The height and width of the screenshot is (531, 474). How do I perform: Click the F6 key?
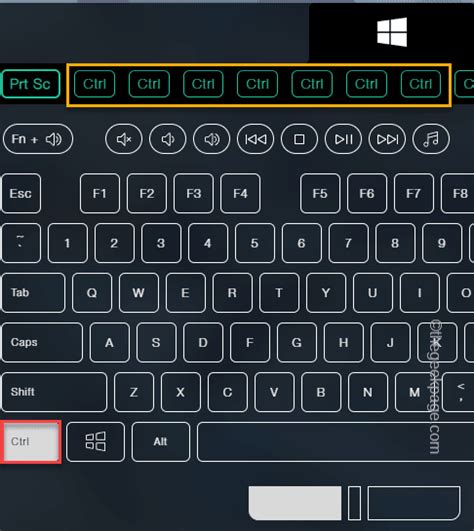(367, 193)
